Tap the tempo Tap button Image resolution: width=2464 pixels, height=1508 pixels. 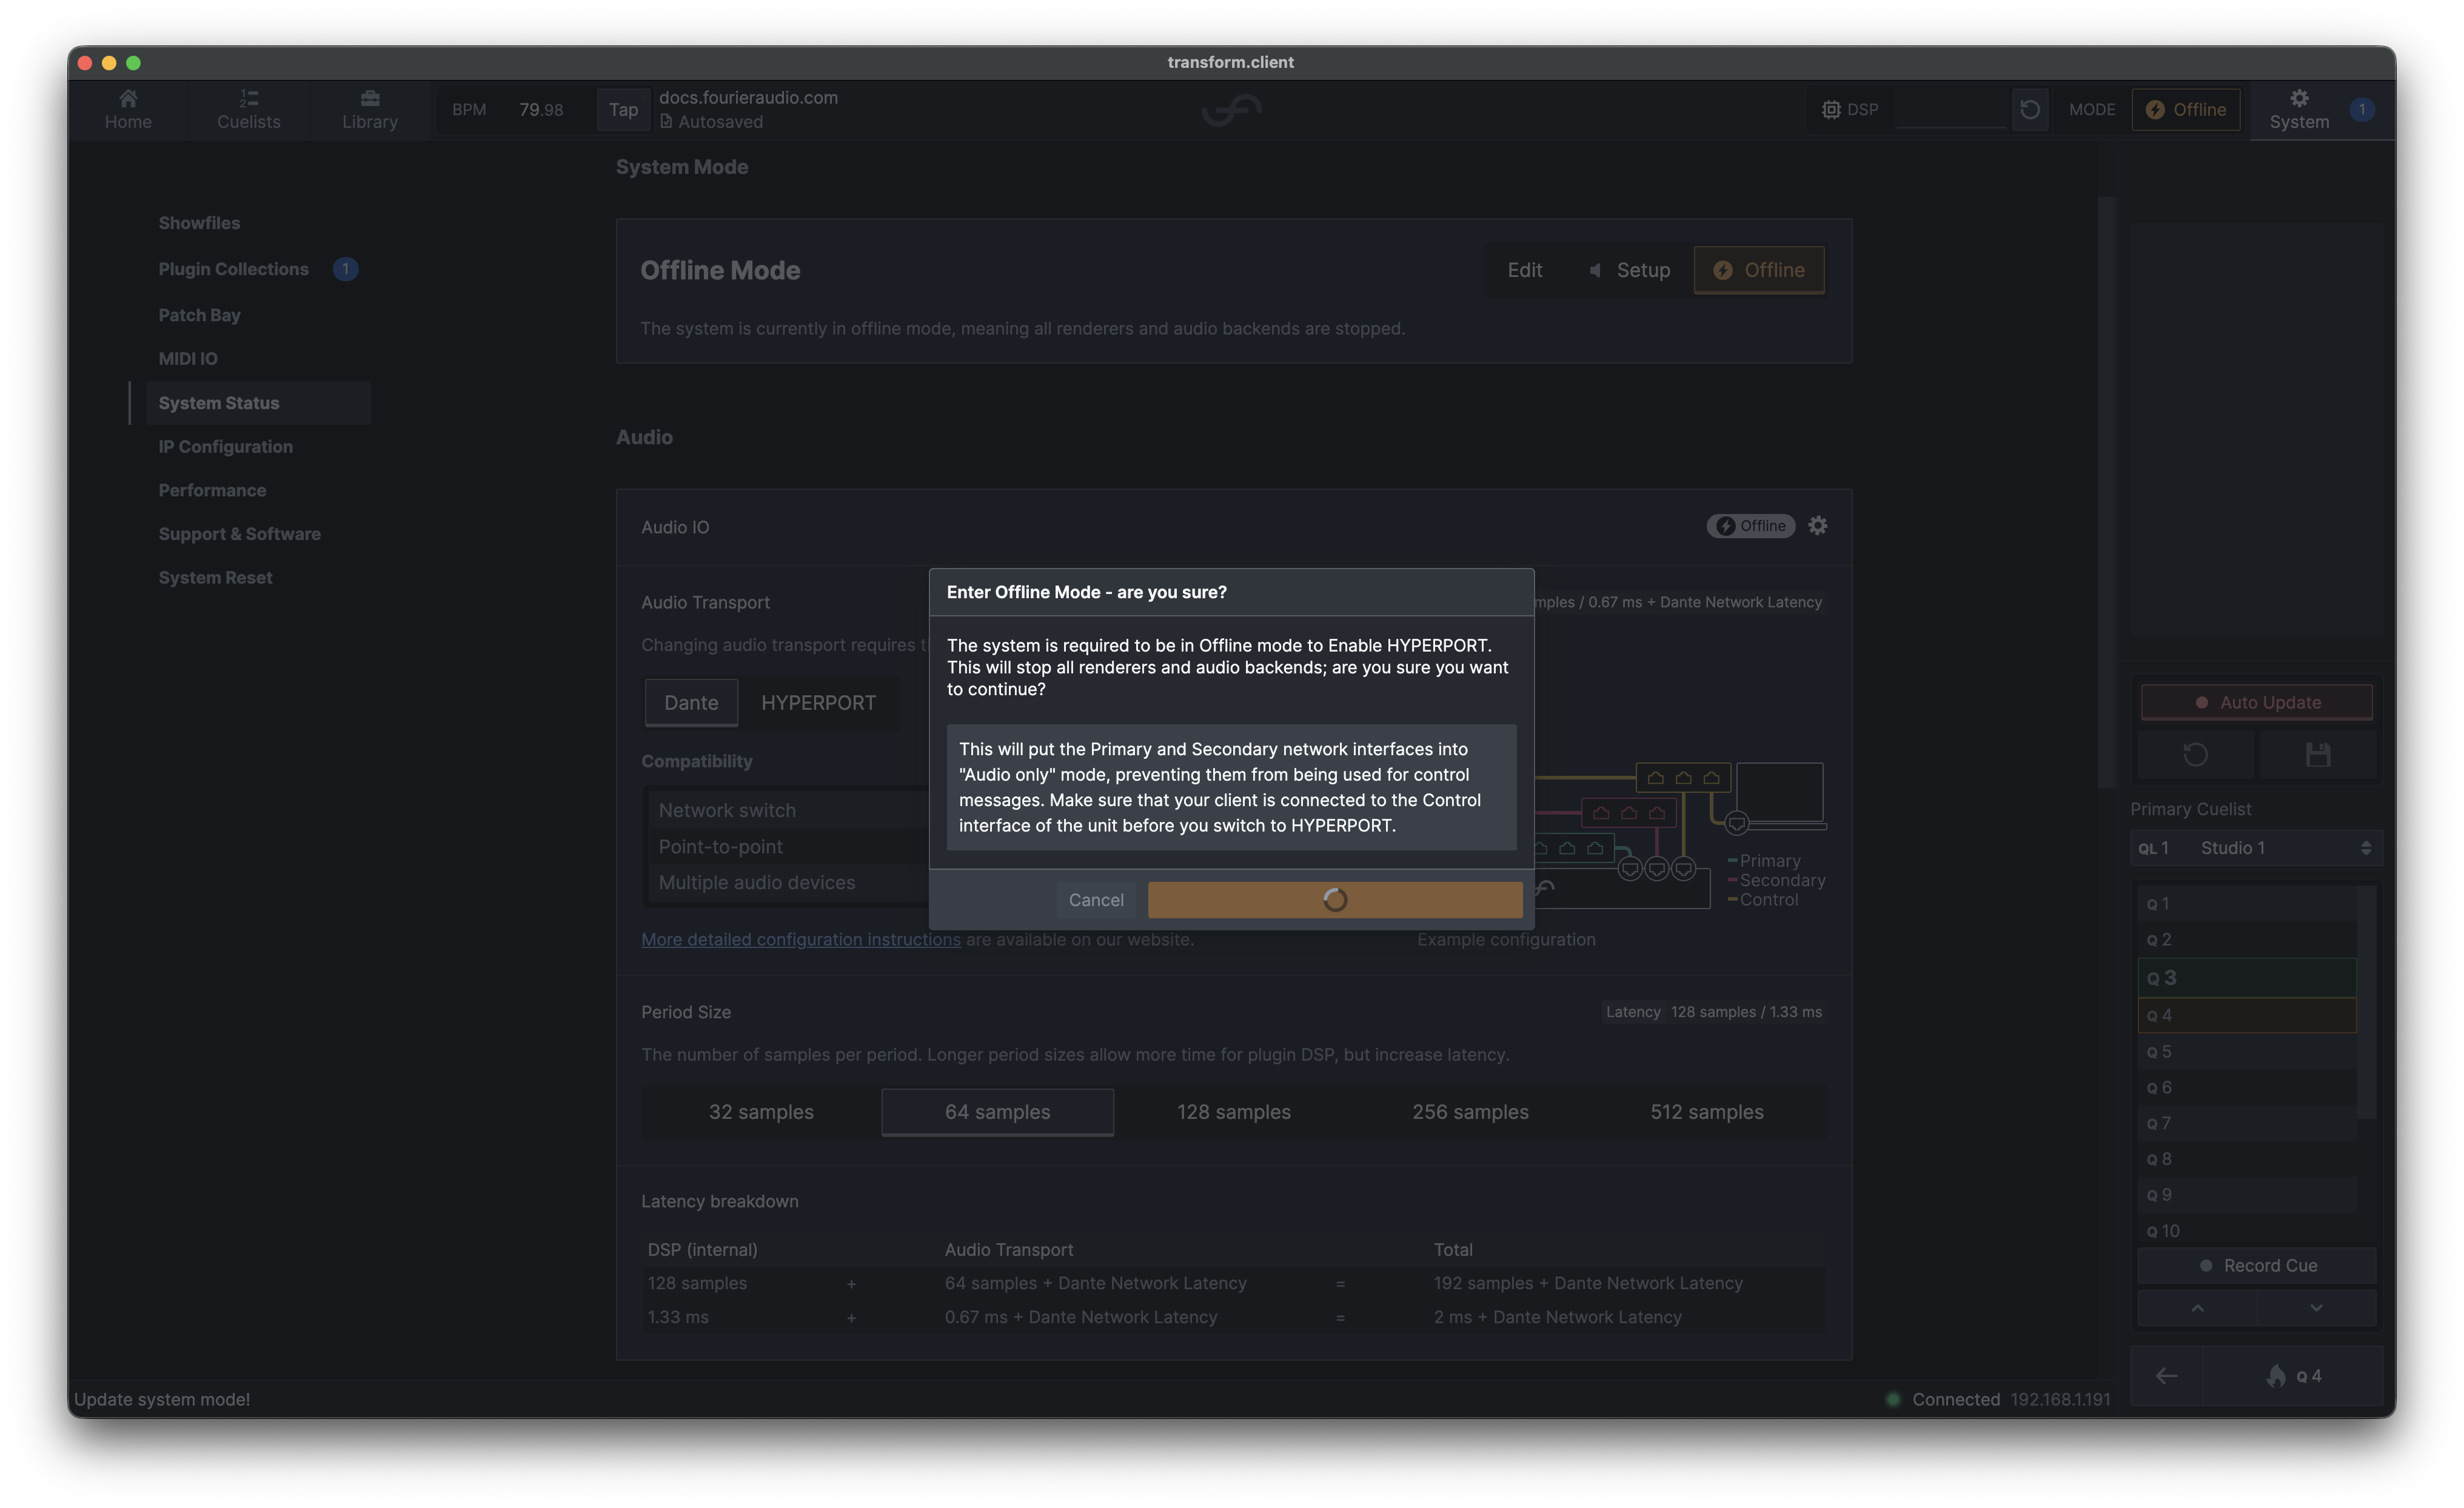[x=623, y=109]
